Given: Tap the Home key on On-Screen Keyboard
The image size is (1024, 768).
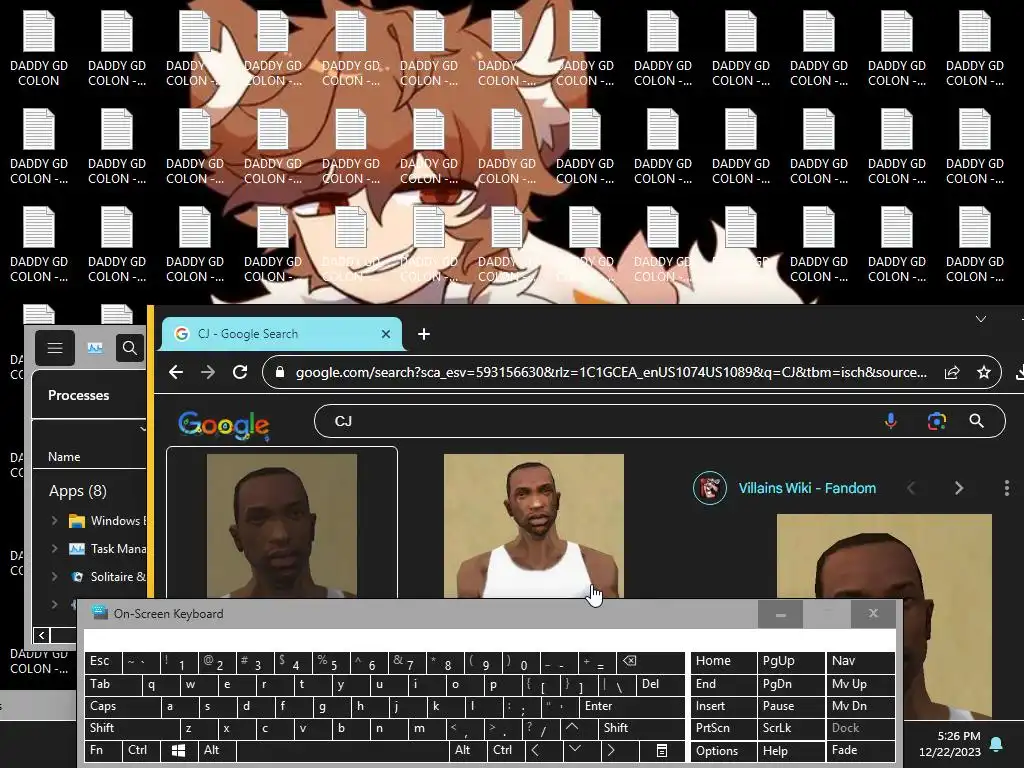Looking at the screenshot, I should pos(724,662).
